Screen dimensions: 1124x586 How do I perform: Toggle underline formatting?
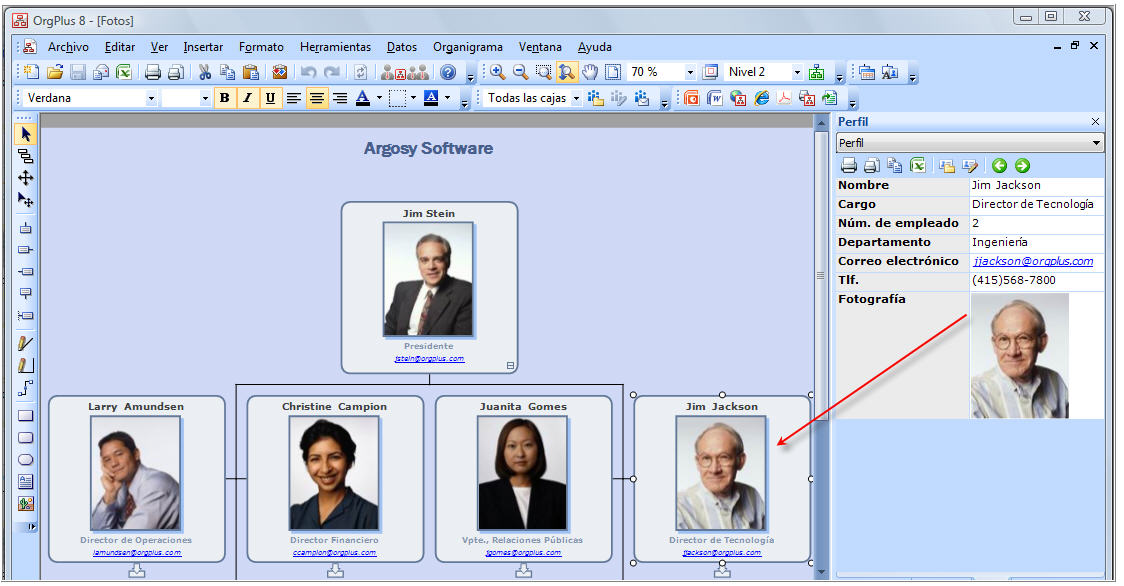point(270,98)
